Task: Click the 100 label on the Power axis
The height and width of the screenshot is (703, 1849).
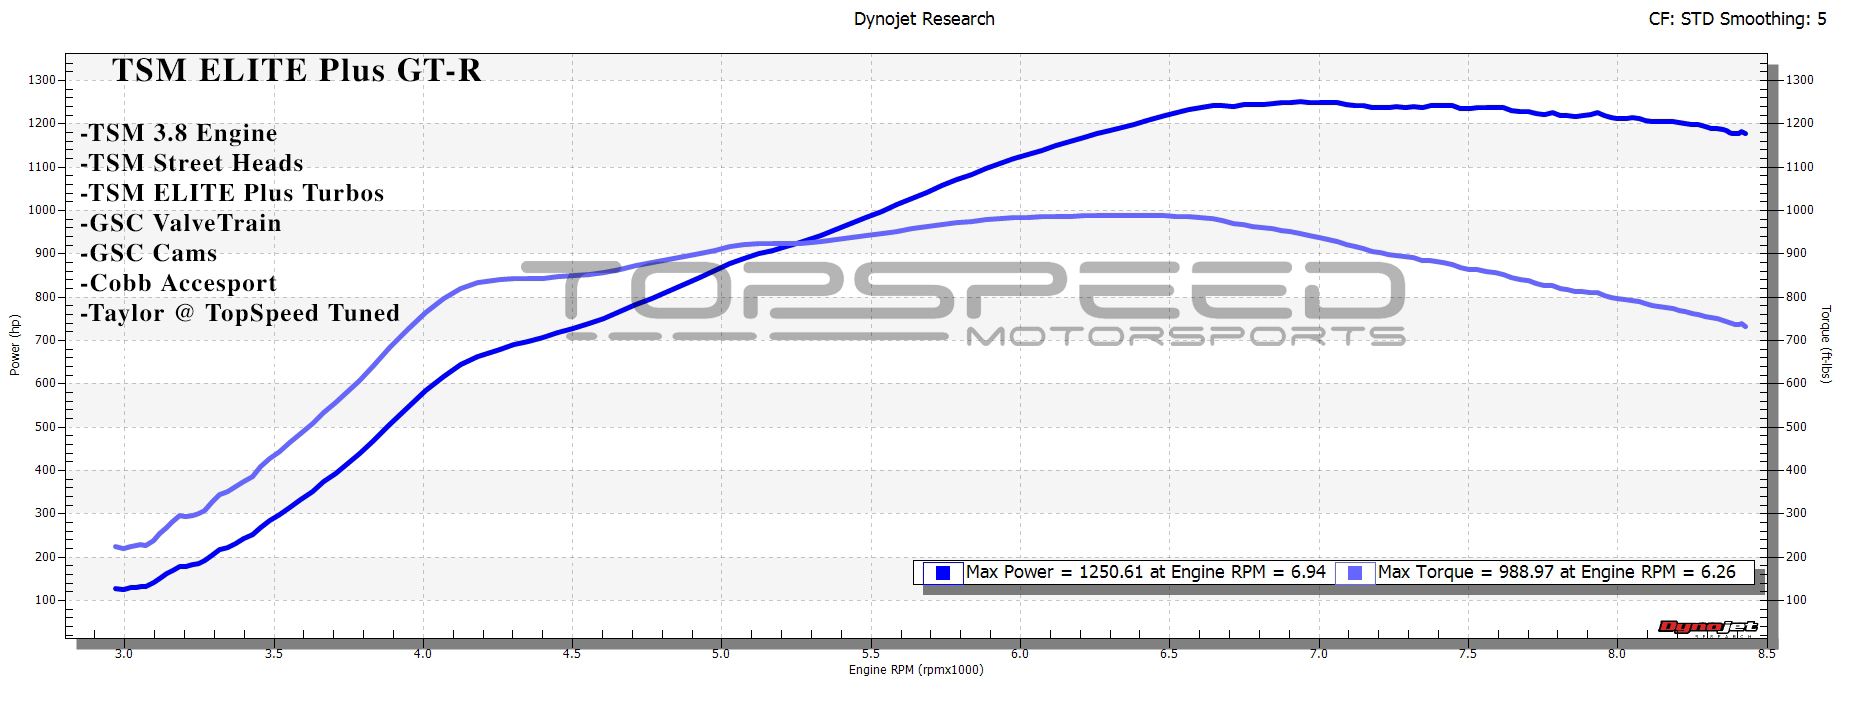Action: 45,600
